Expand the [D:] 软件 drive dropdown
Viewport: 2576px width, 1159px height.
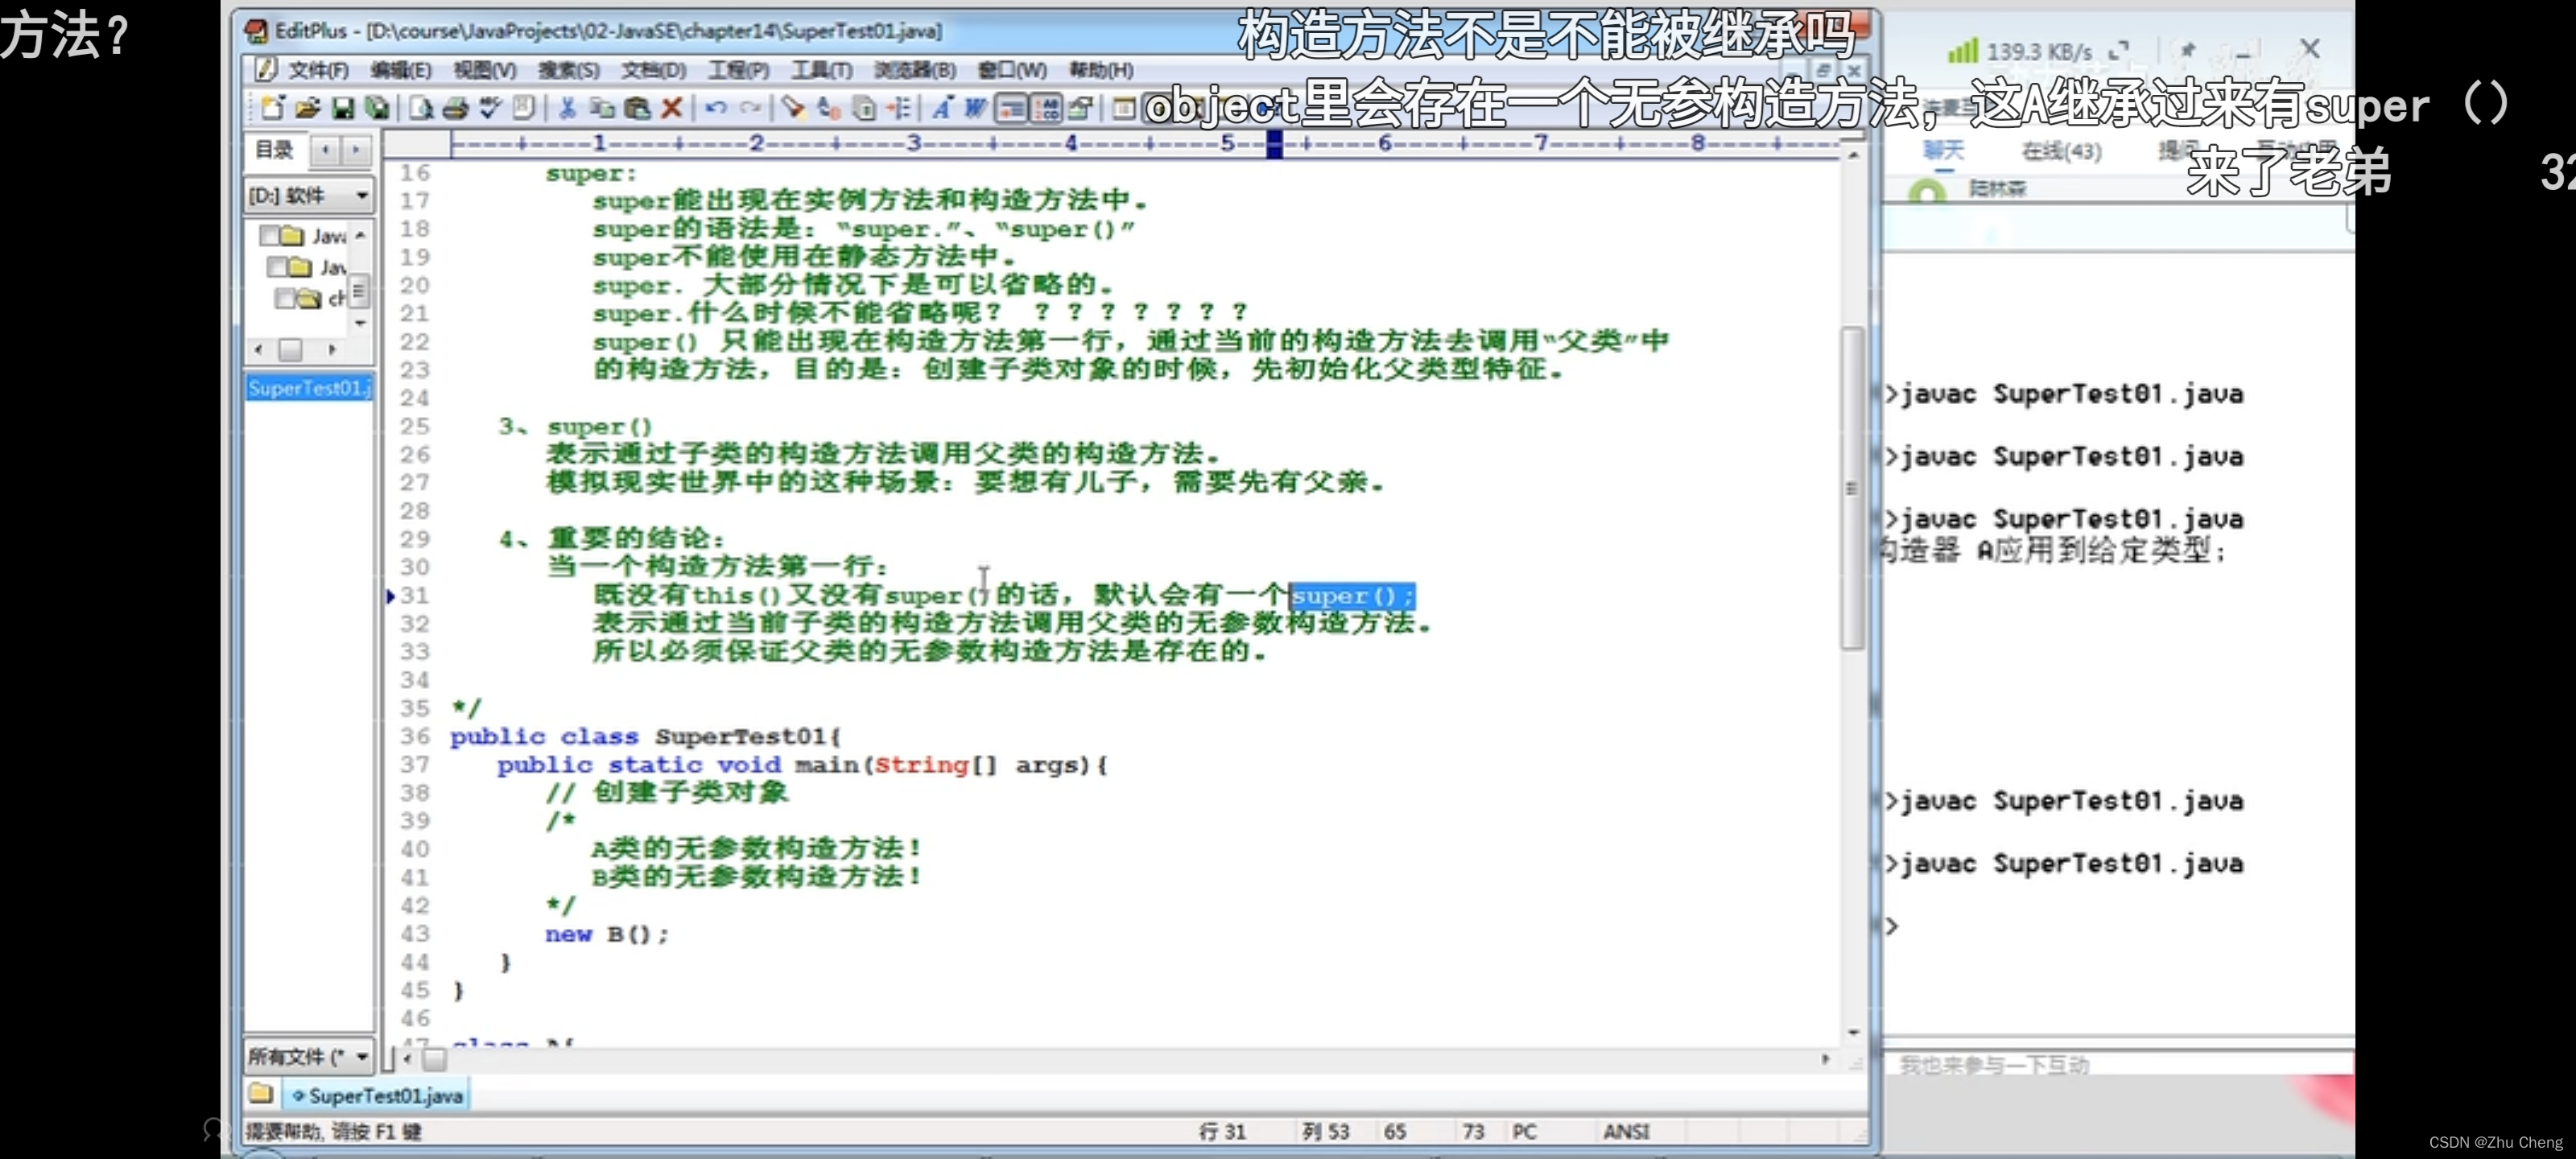361,195
